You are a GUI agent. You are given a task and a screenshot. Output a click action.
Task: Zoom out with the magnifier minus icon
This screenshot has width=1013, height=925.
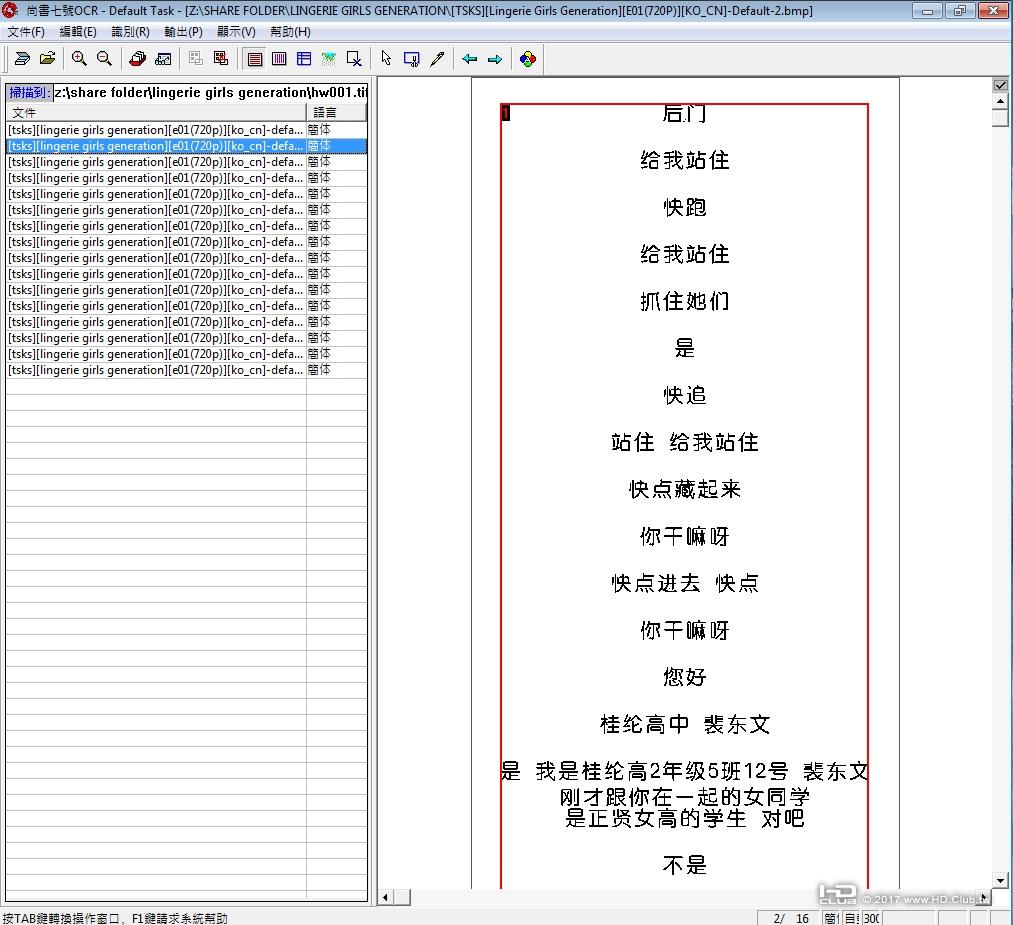pyautogui.click(x=104, y=59)
